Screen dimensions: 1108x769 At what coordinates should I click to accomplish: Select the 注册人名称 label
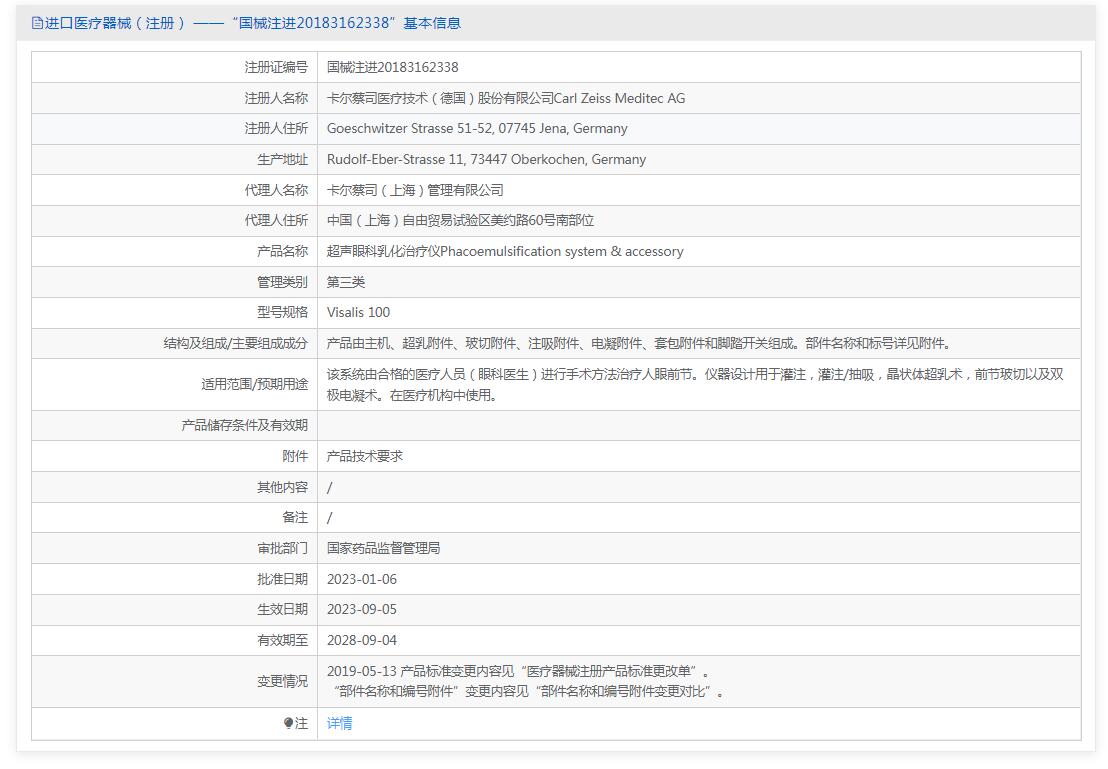point(276,98)
